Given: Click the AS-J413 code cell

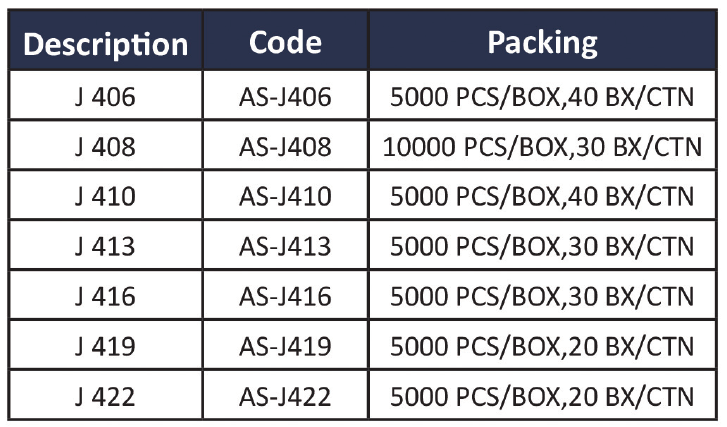Looking at the screenshot, I should 285,246.
